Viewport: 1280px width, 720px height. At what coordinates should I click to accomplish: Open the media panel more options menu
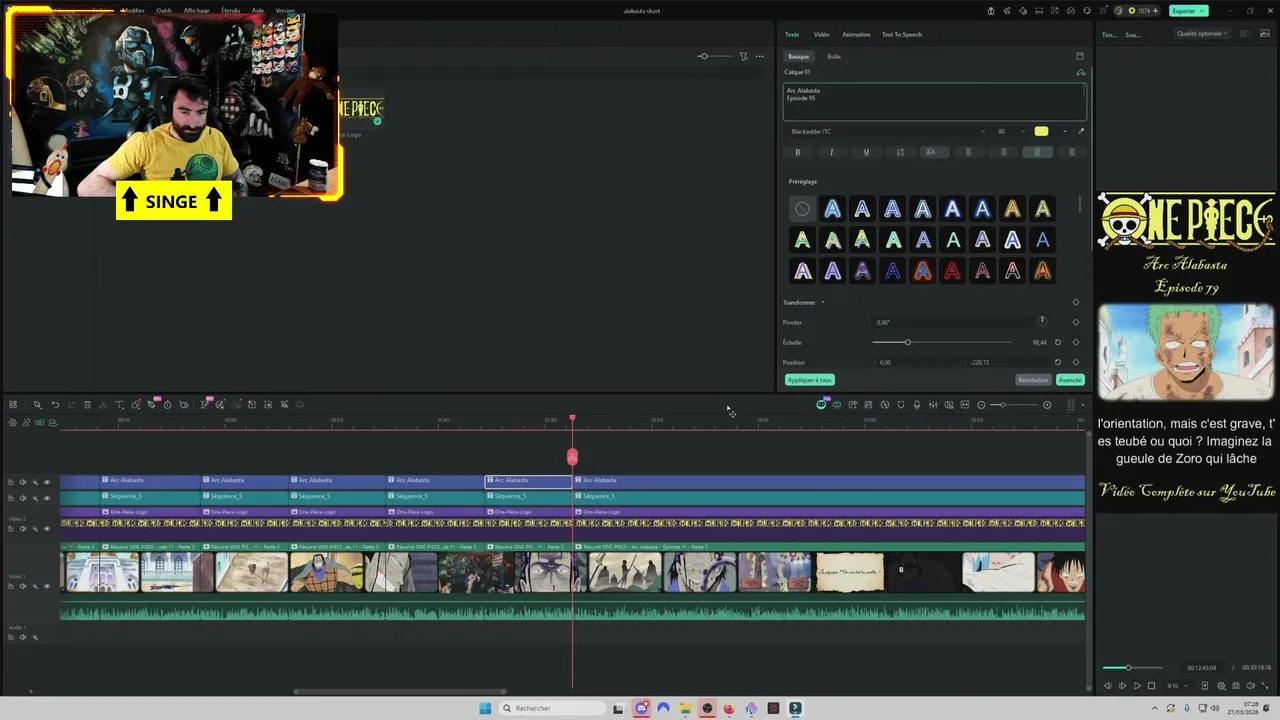760,56
